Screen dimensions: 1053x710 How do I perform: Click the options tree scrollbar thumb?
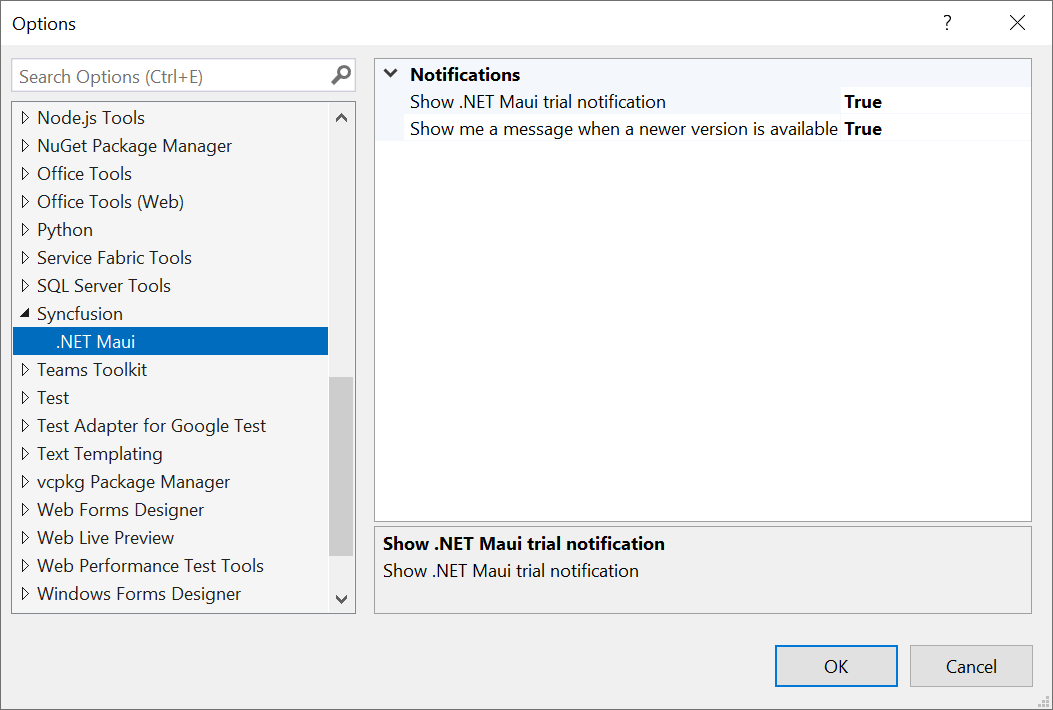341,465
